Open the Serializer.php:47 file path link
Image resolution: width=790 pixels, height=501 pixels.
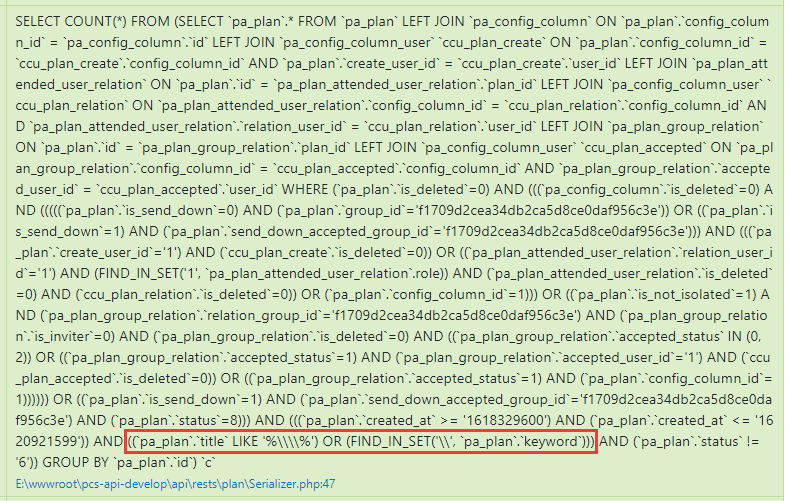[175, 484]
